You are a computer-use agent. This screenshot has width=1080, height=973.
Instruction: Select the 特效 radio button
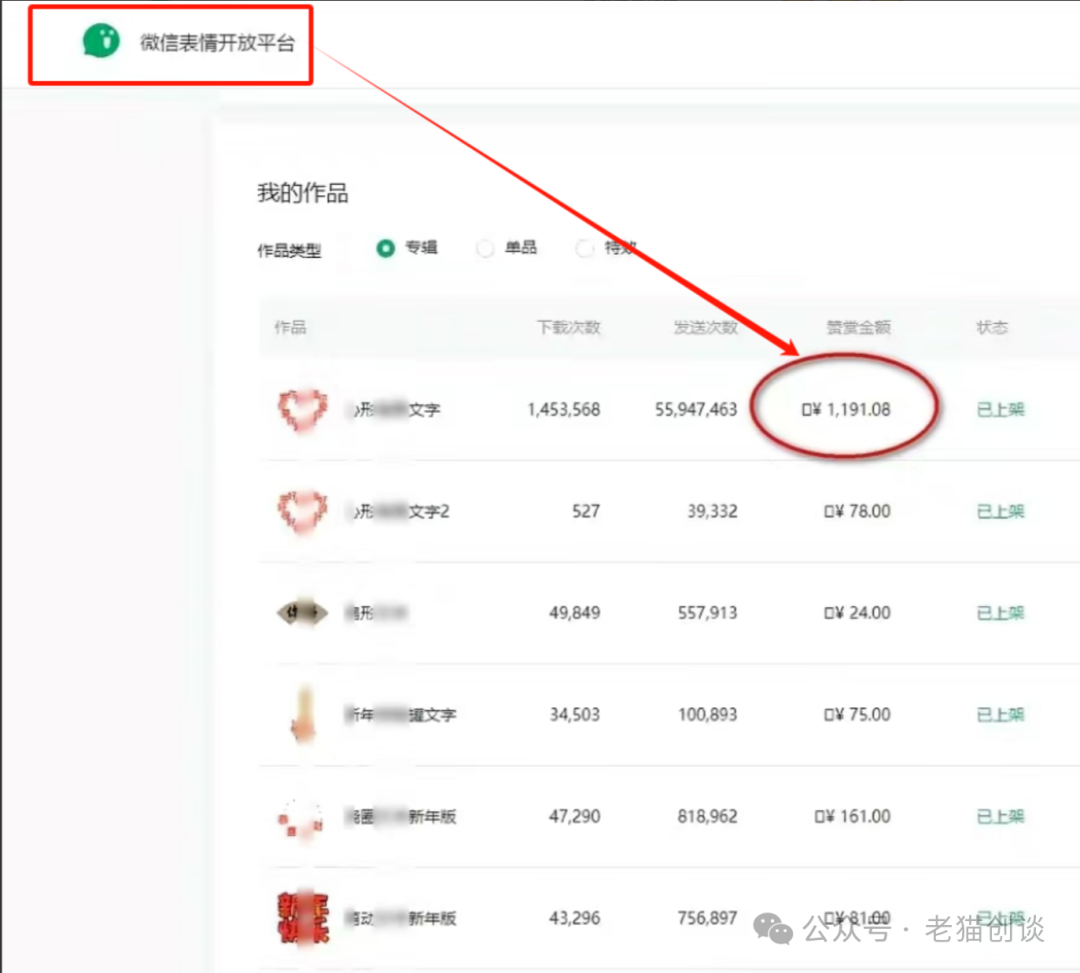point(585,248)
